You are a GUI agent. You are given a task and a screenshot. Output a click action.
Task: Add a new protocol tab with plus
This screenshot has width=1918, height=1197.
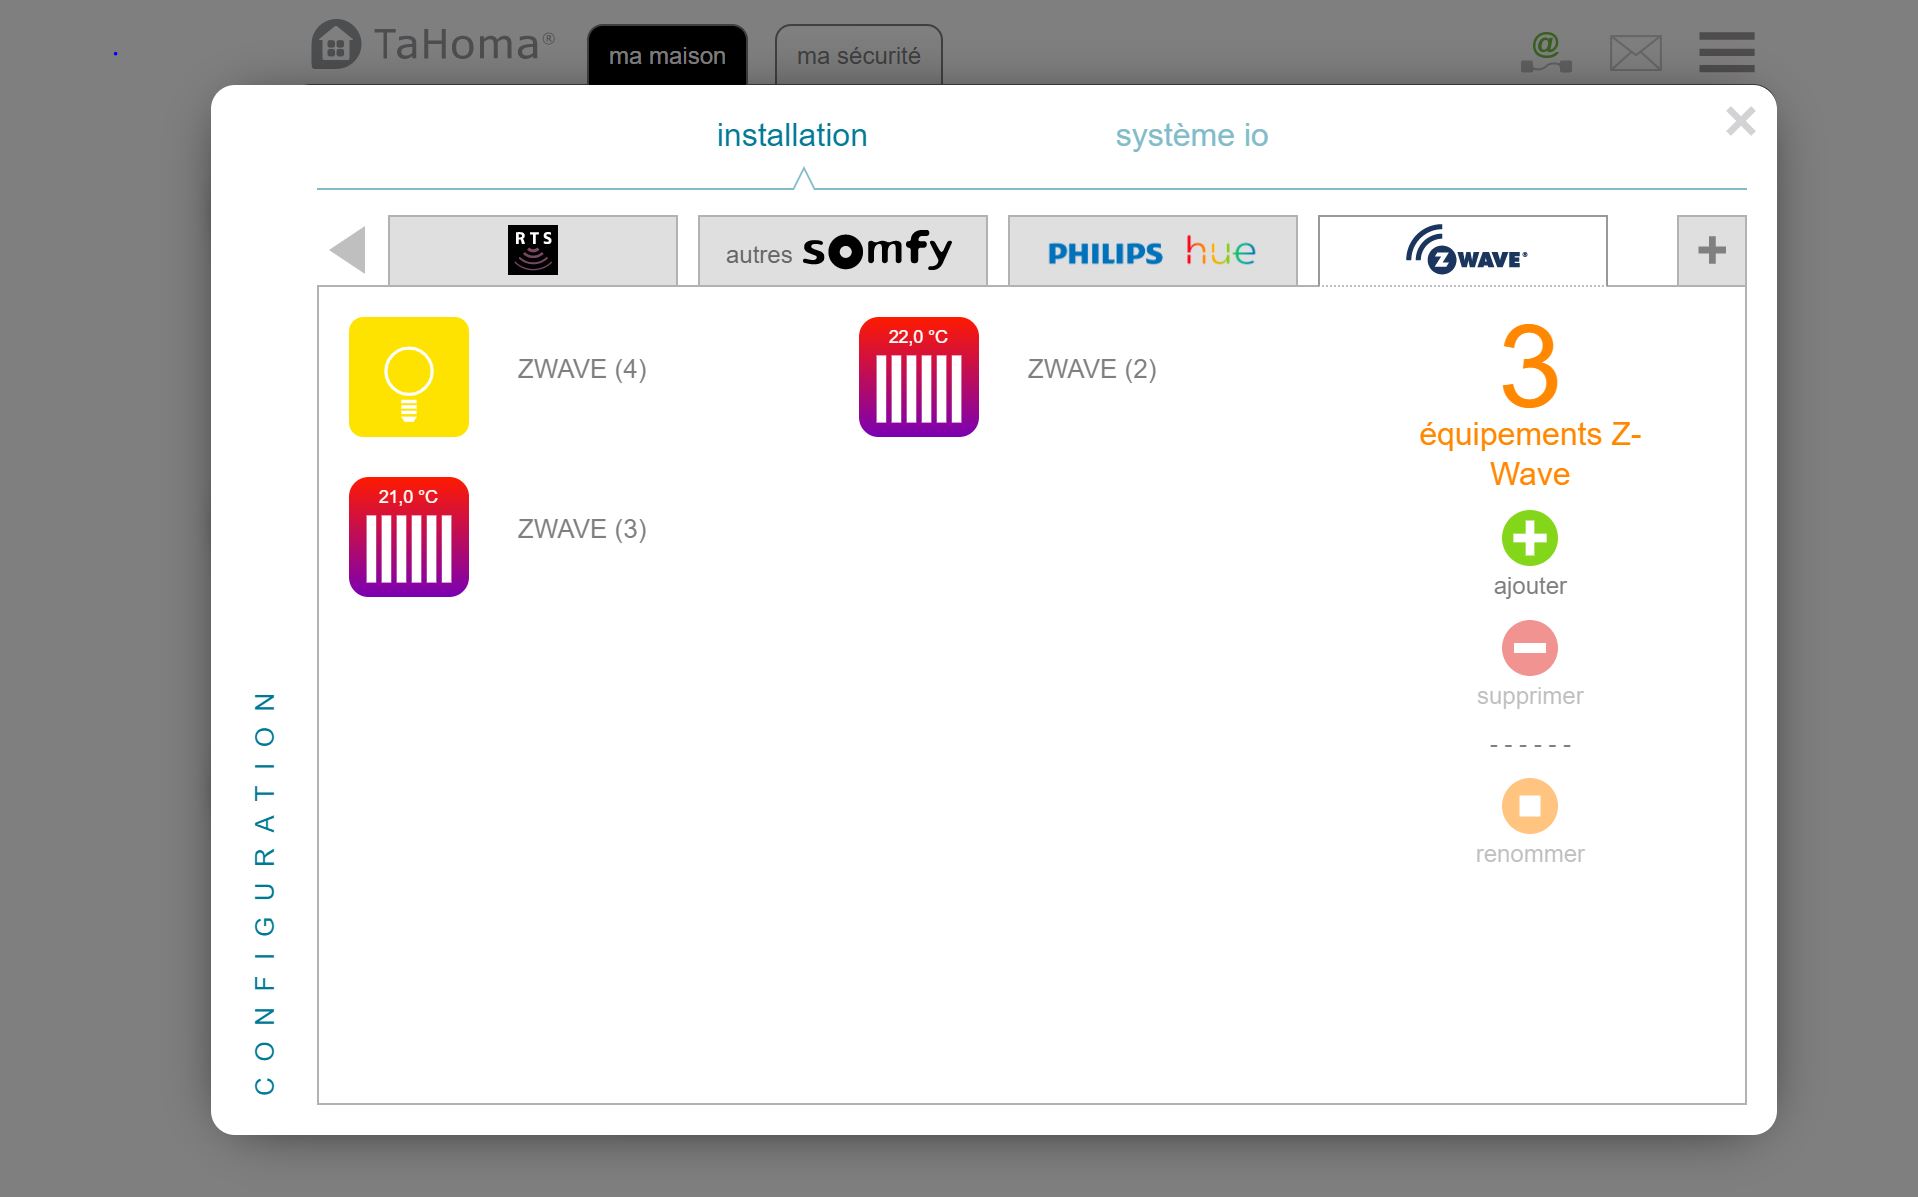[x=1711, y=250]
